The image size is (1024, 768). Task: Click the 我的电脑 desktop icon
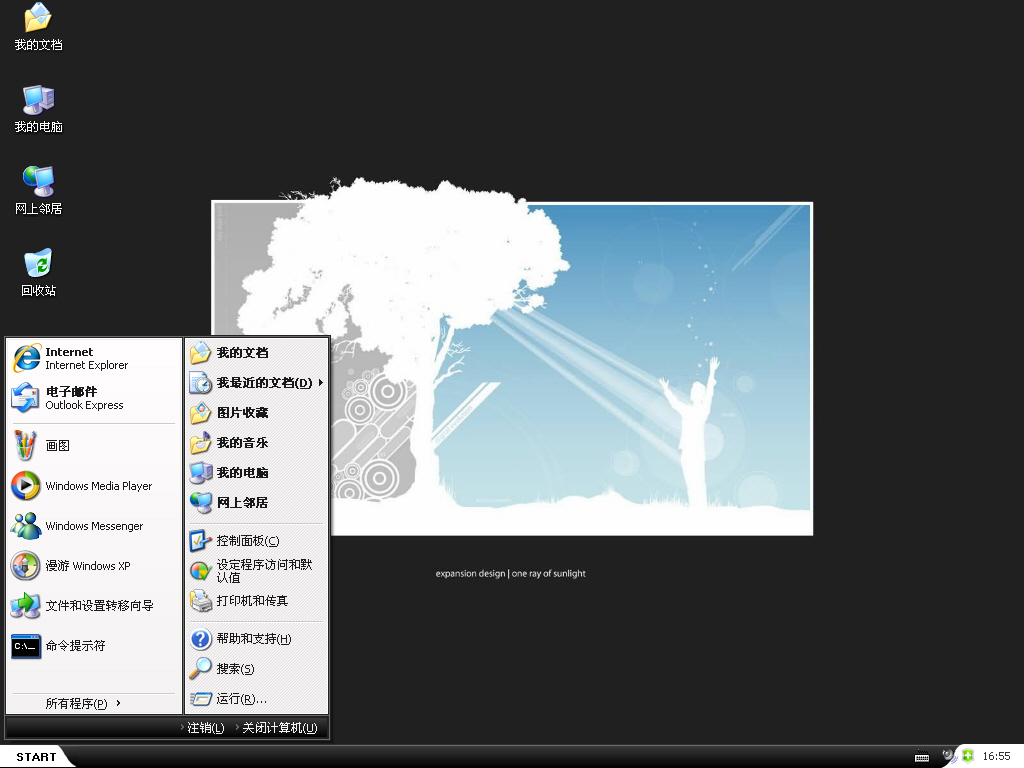[x=38, y=107]
